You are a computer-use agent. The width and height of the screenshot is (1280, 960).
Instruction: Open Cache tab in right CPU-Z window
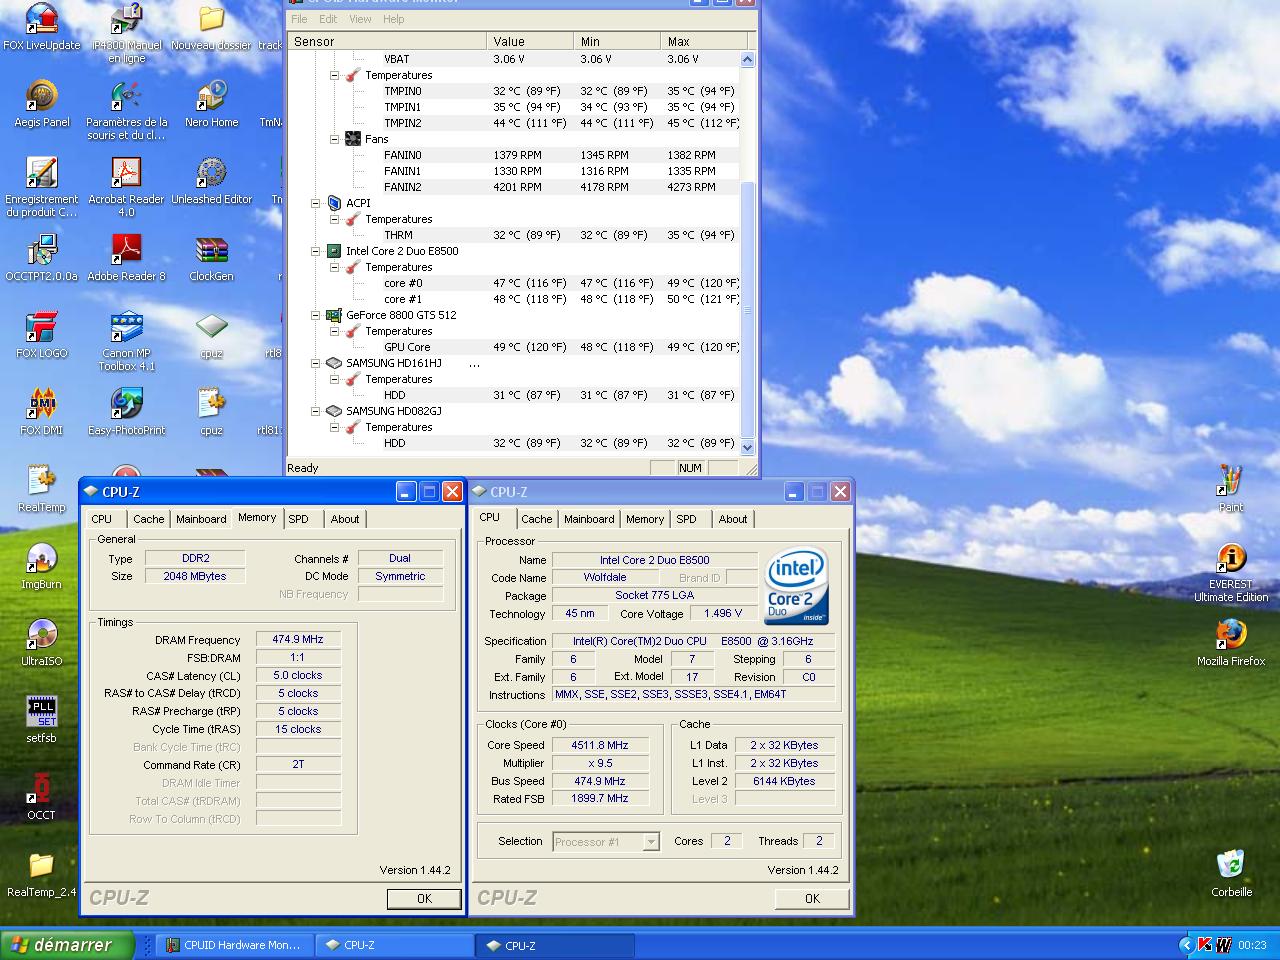click(x=537, y=519)
